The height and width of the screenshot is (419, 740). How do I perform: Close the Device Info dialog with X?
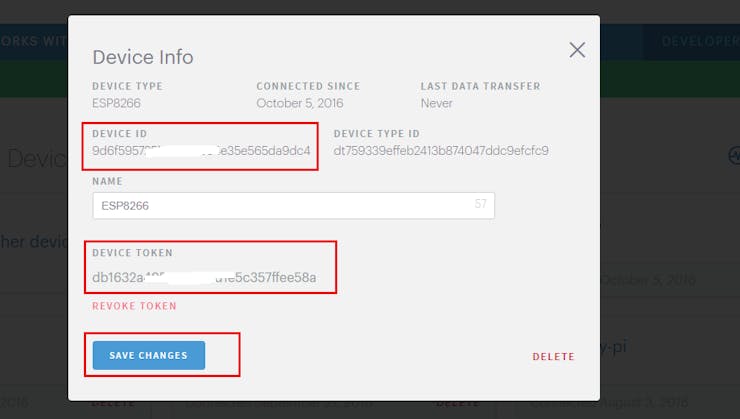(577, 50)
